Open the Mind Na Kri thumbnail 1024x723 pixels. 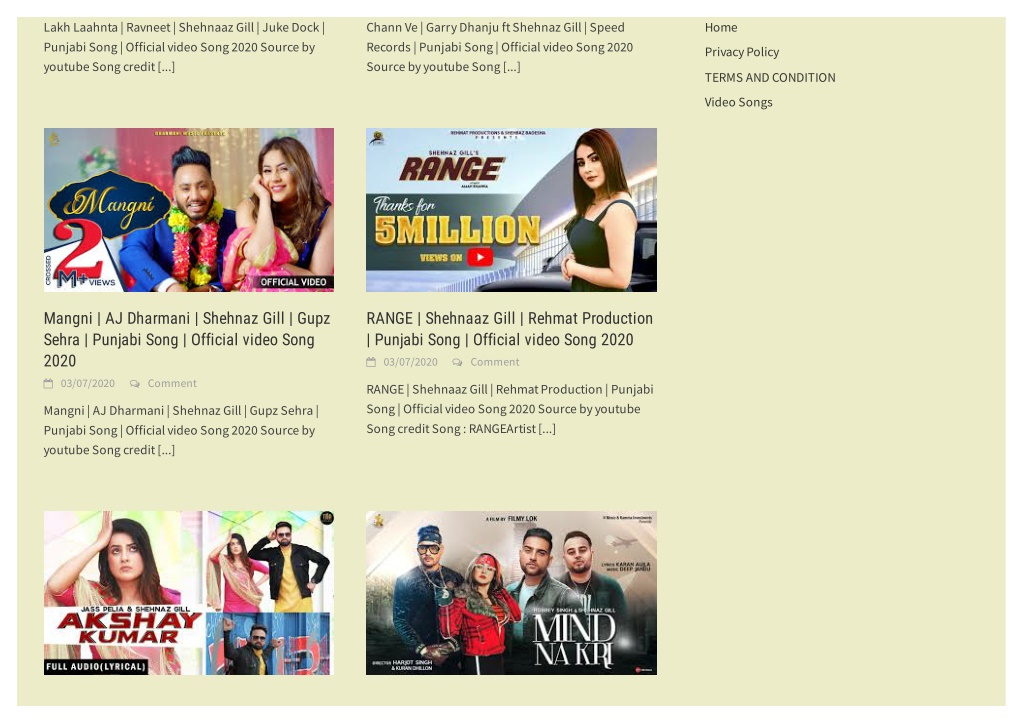point(511,592)
